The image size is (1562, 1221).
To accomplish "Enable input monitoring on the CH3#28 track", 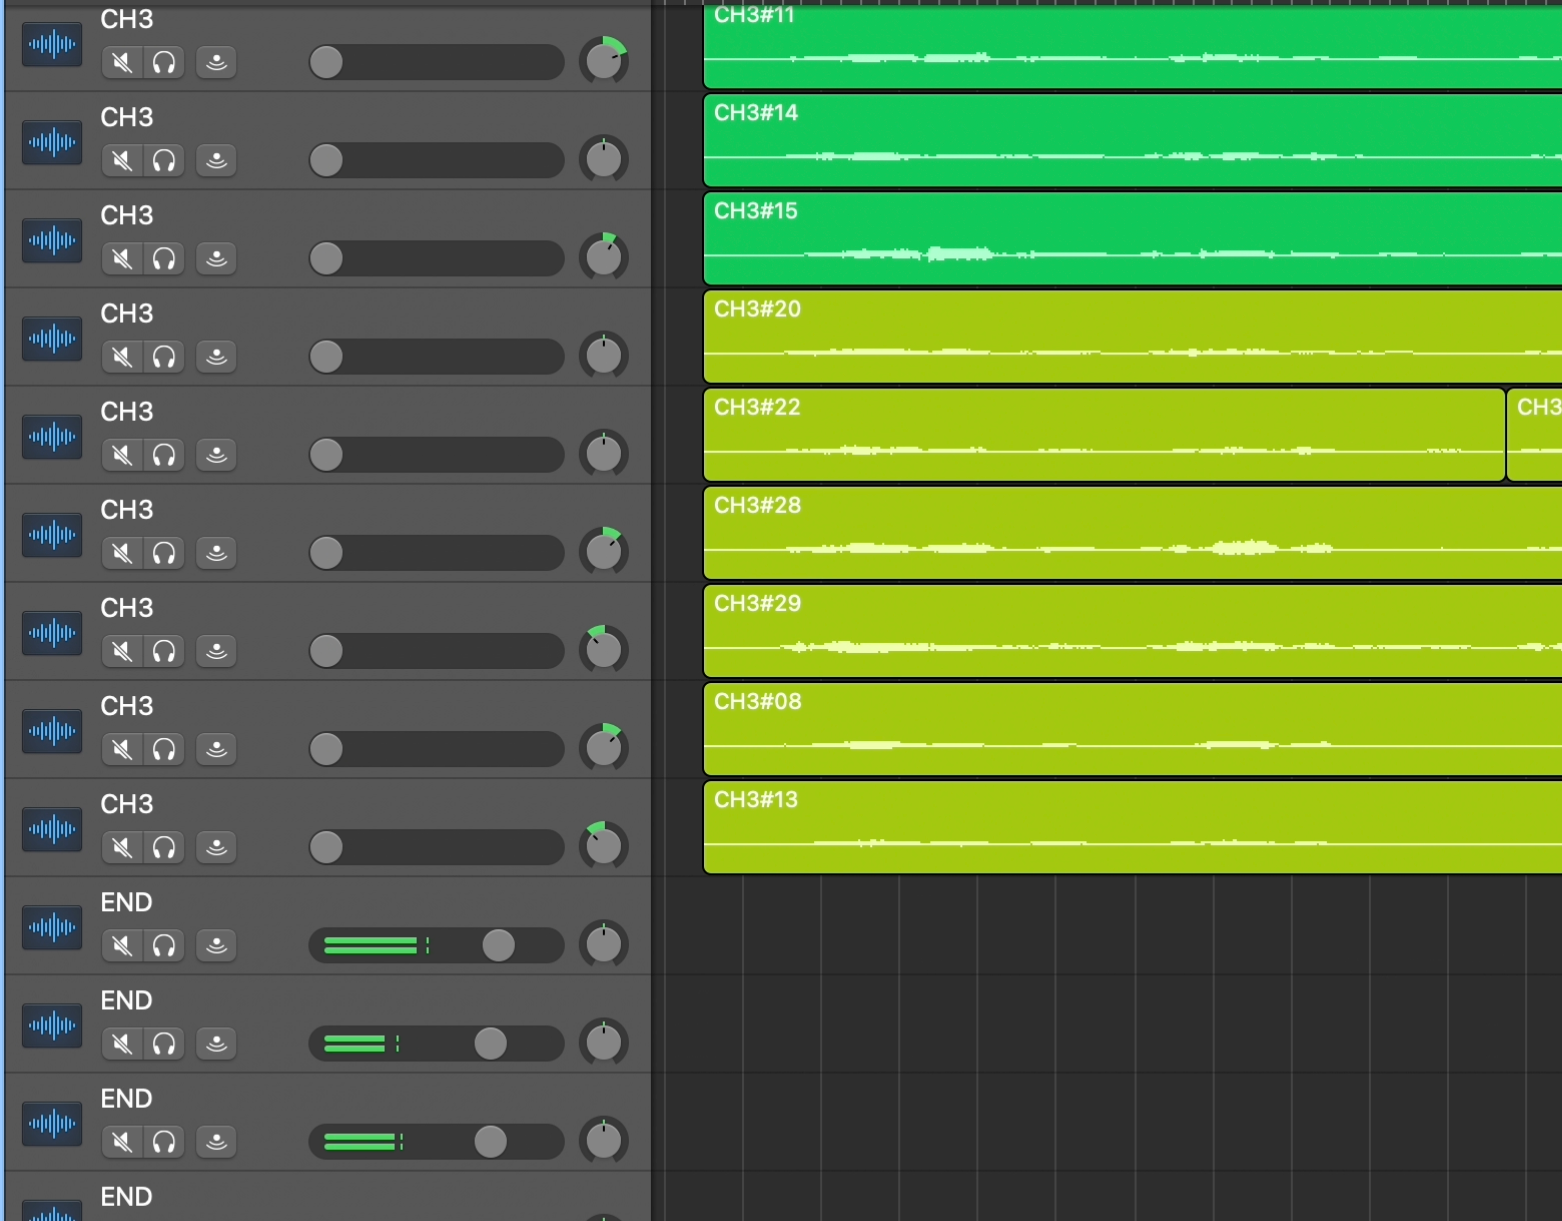I will (216, 553).
